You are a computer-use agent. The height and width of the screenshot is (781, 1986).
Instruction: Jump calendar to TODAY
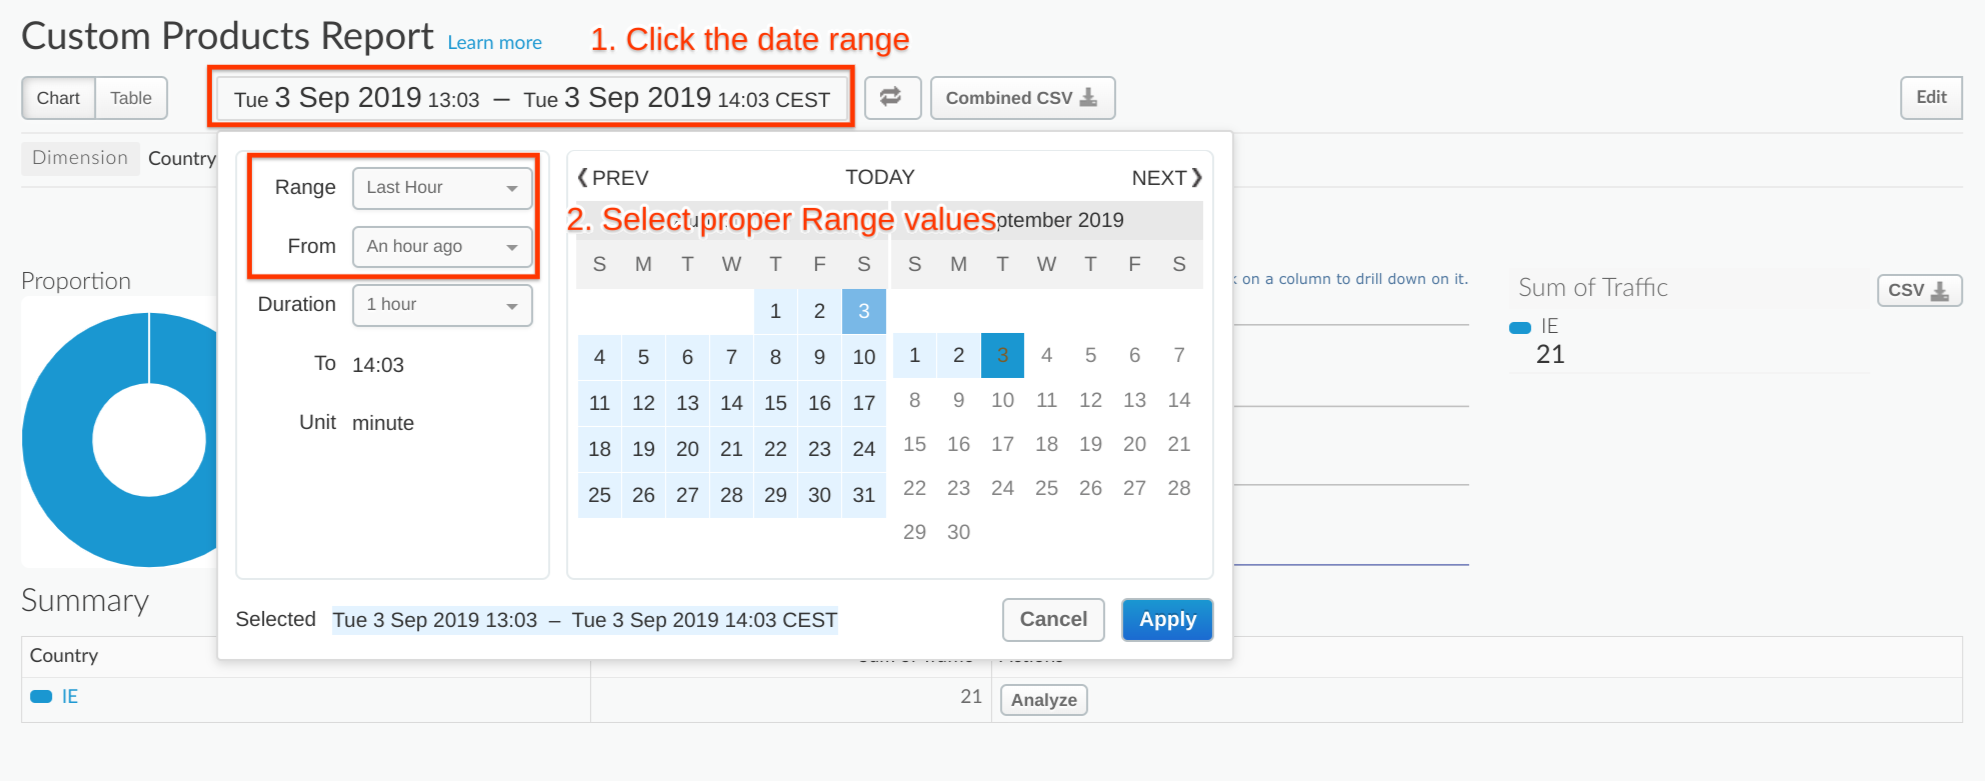[x=880, y=178]
